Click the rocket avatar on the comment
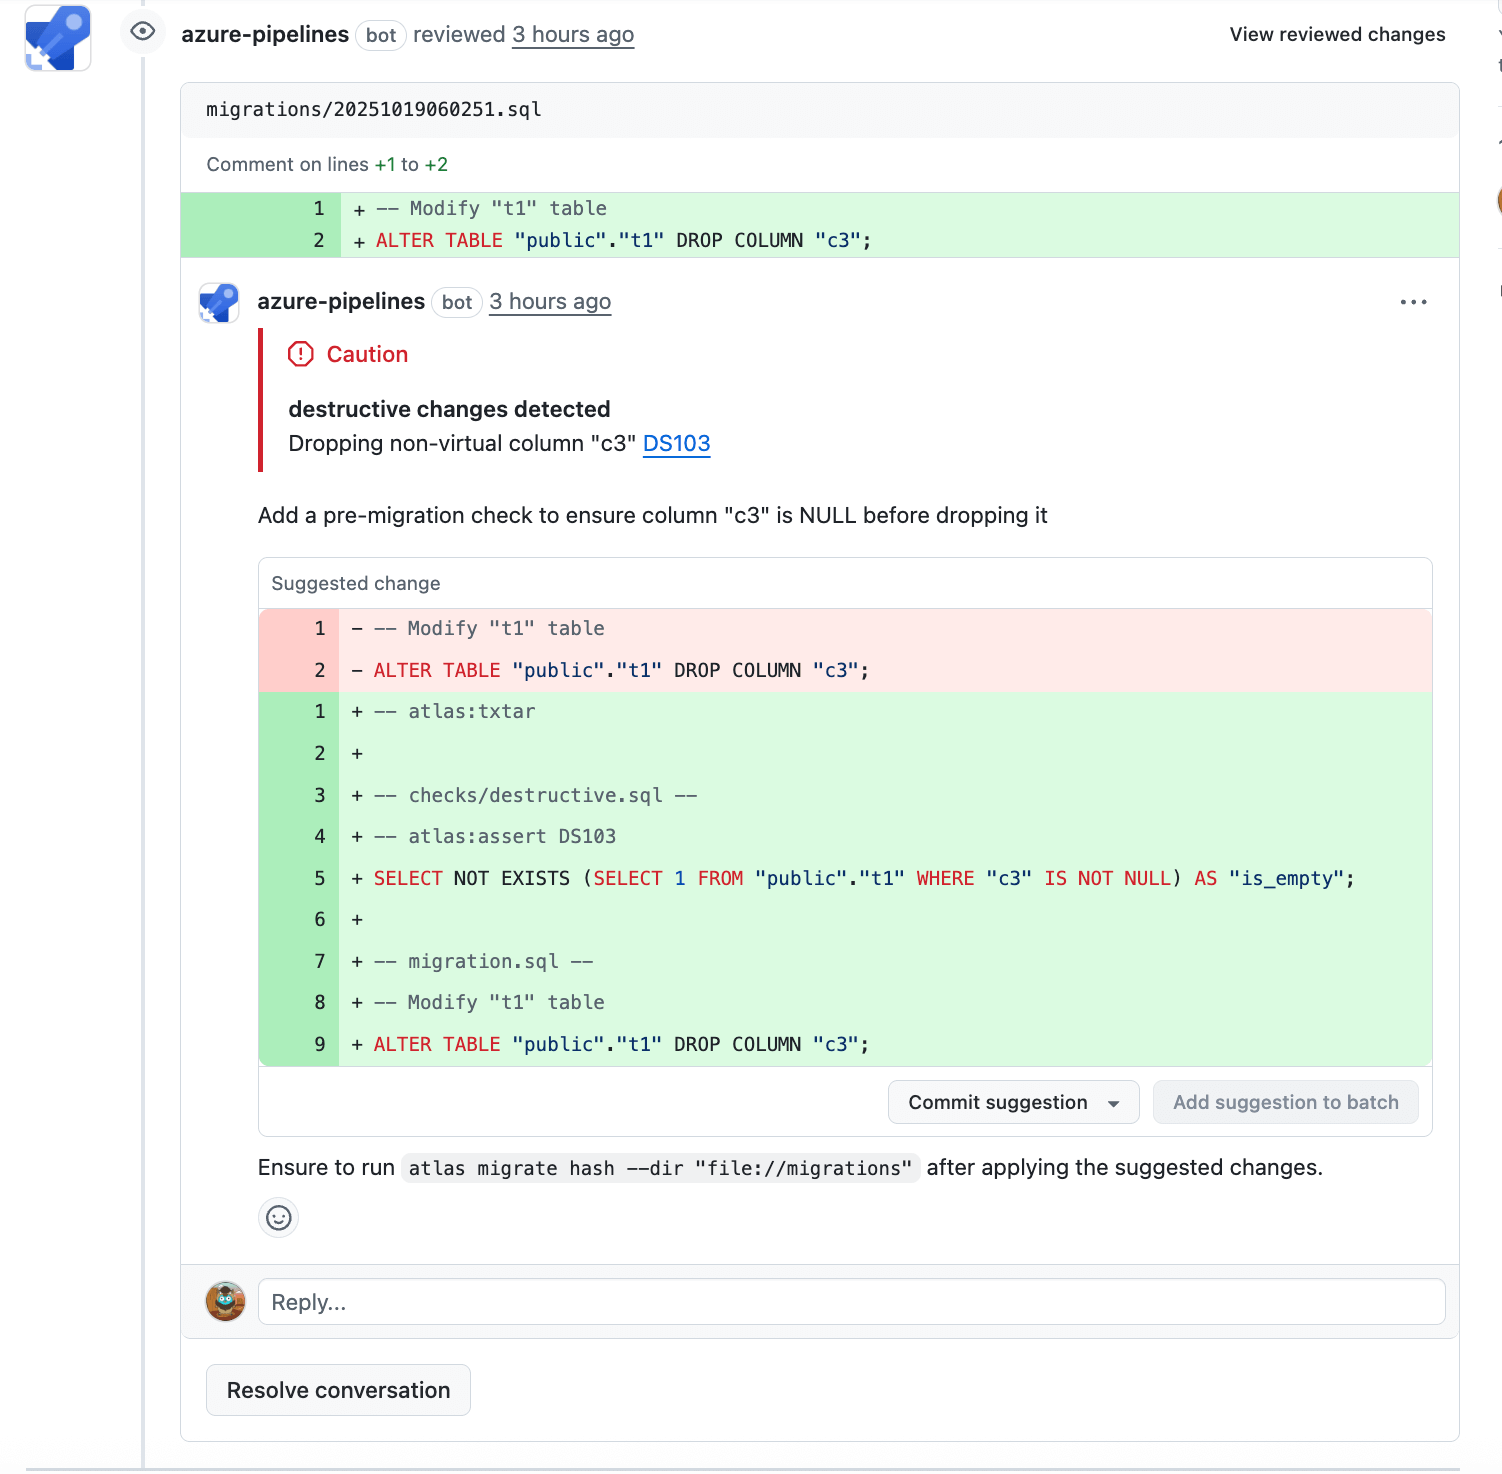The width and height of the screenshot is (1502, 1474). [x=218, y=302]
